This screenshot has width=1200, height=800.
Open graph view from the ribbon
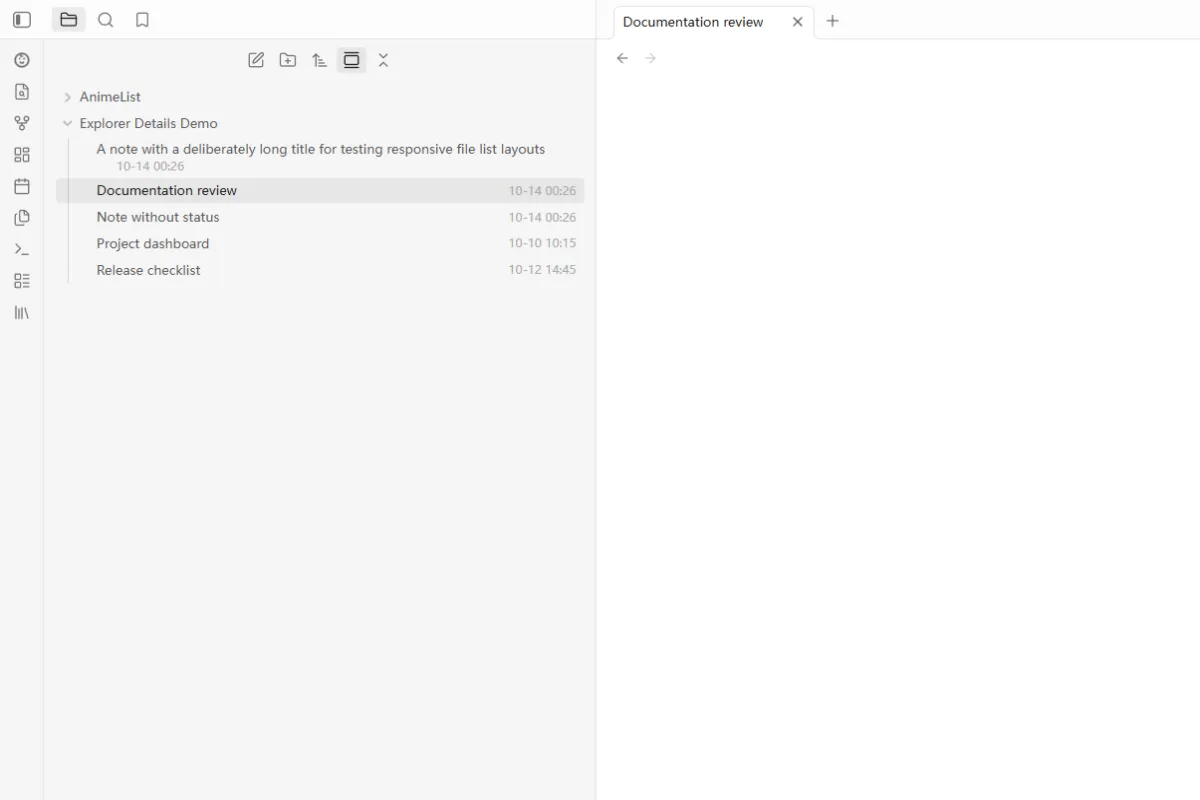22,123
